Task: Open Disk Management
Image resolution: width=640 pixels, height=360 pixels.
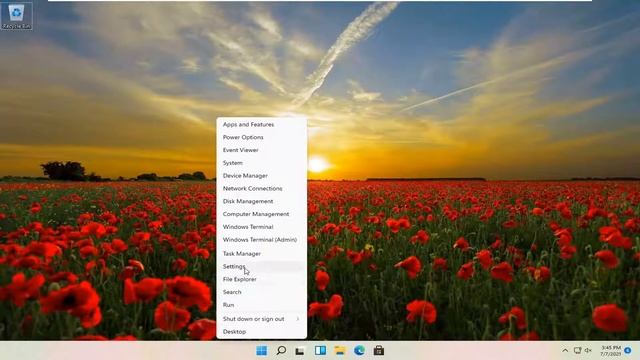Action: [x=262, y=201]
